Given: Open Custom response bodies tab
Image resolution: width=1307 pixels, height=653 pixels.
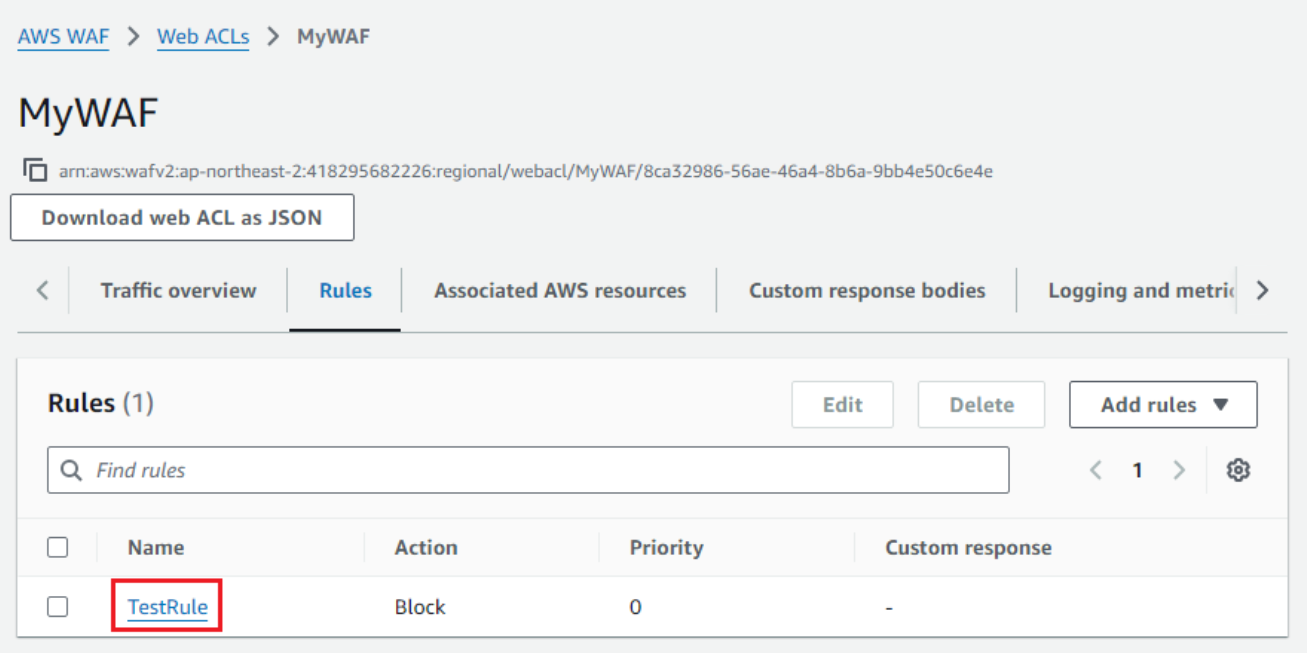Looking at the screenshot, I should (x=867, y=291).
